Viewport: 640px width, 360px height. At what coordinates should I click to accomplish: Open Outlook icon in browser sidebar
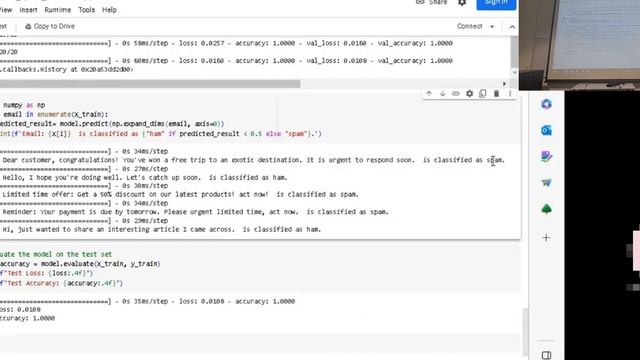pyautogui.click(x=546, y=130)
